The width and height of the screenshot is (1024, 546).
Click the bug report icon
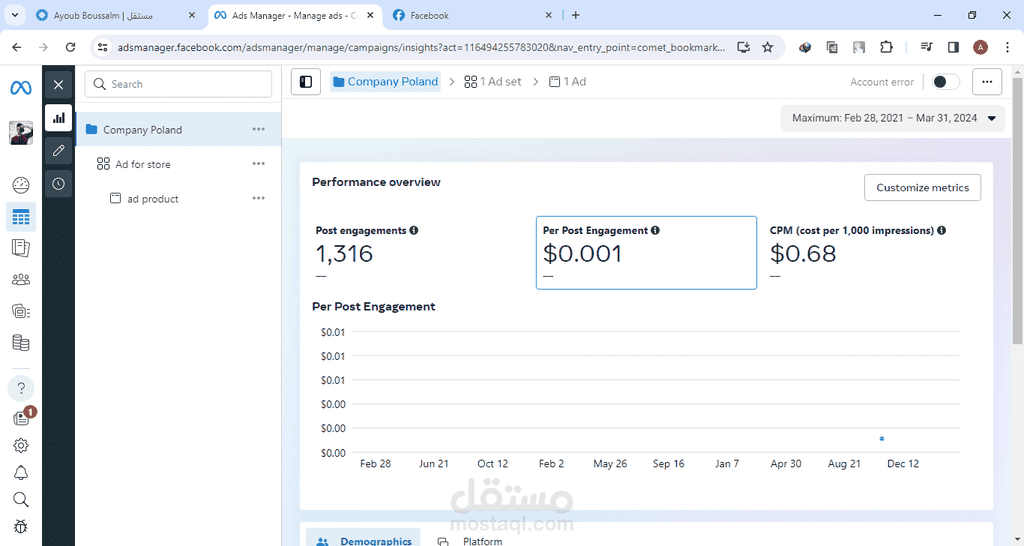tap(21, 526)
